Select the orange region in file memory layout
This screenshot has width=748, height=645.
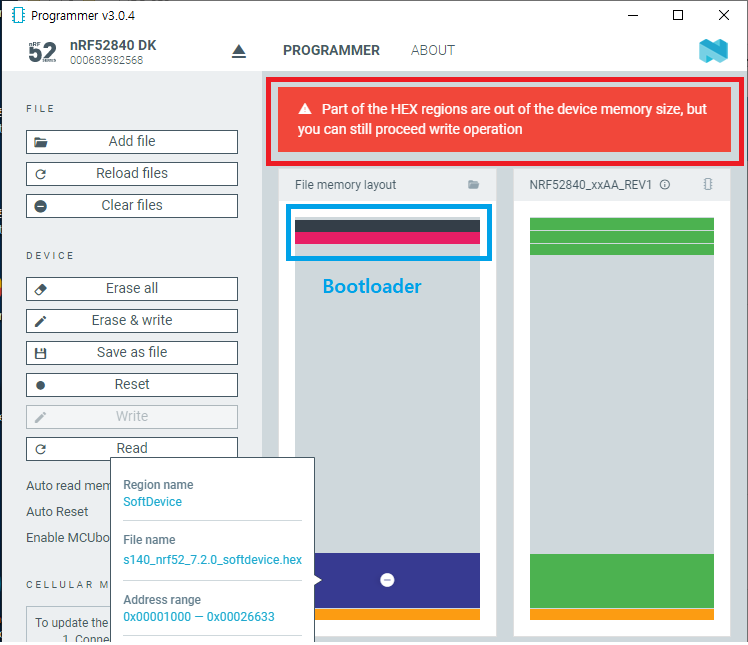tap(397, 614)
